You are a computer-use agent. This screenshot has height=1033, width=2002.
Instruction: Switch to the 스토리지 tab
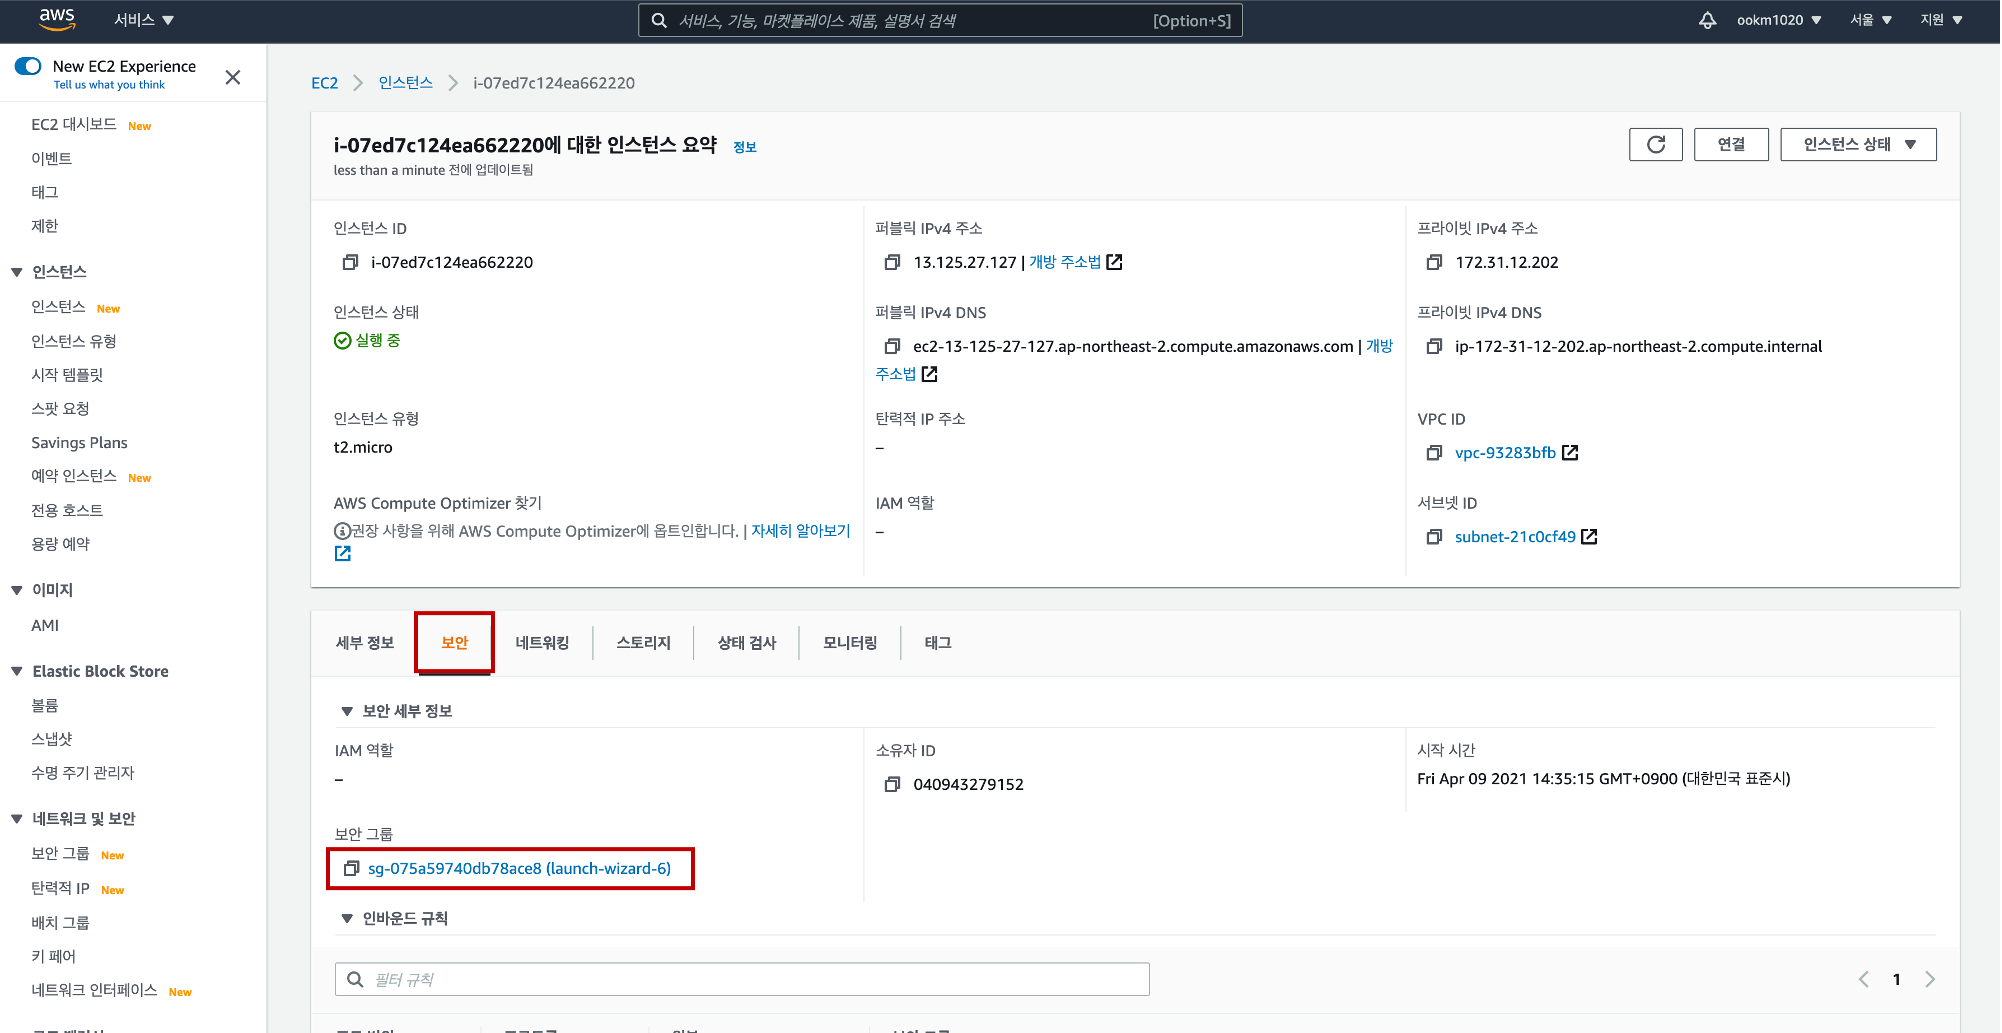tap(643, 643)
